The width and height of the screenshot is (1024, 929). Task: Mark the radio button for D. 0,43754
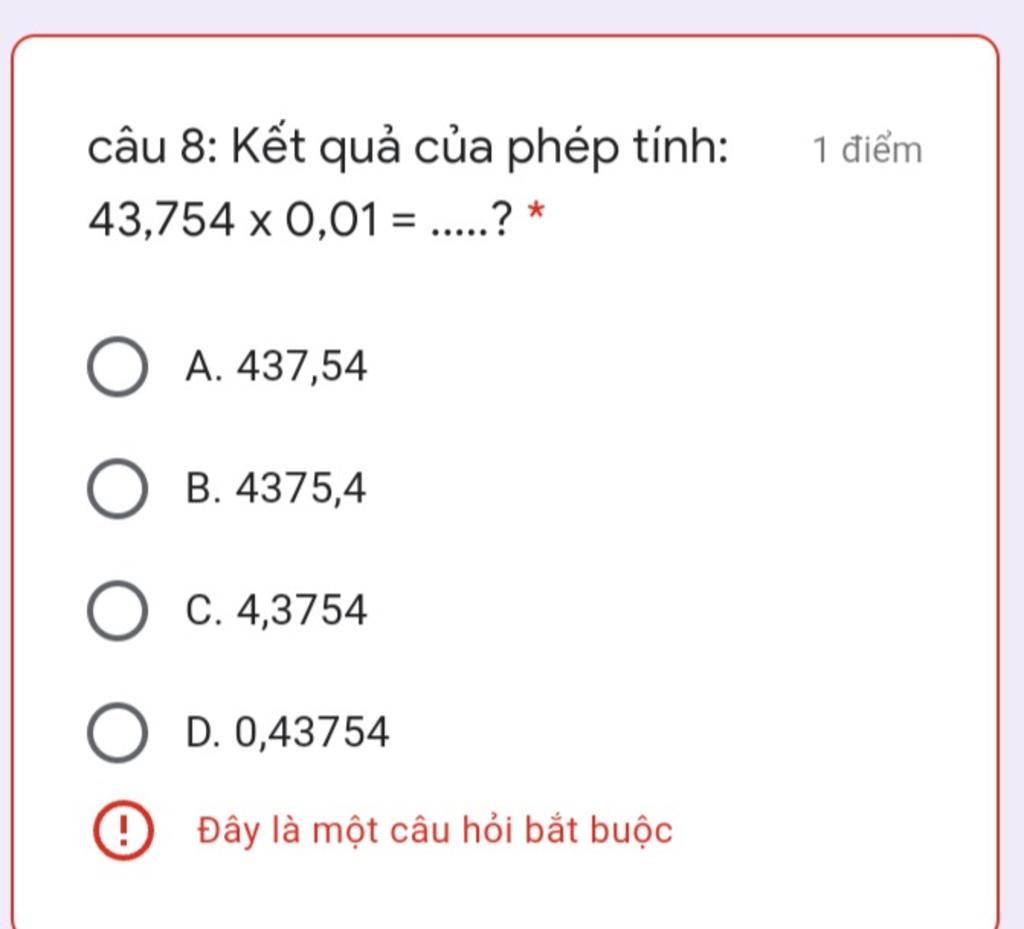(117, 732)
